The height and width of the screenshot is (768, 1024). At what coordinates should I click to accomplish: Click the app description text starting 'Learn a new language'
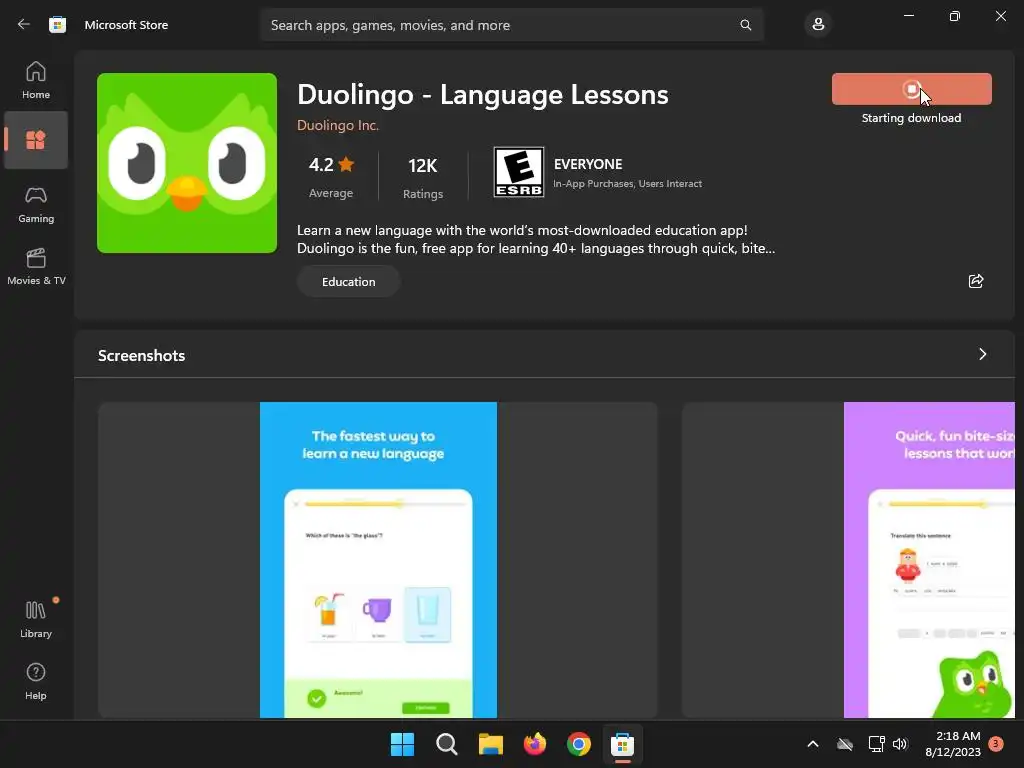click(536, 239)
